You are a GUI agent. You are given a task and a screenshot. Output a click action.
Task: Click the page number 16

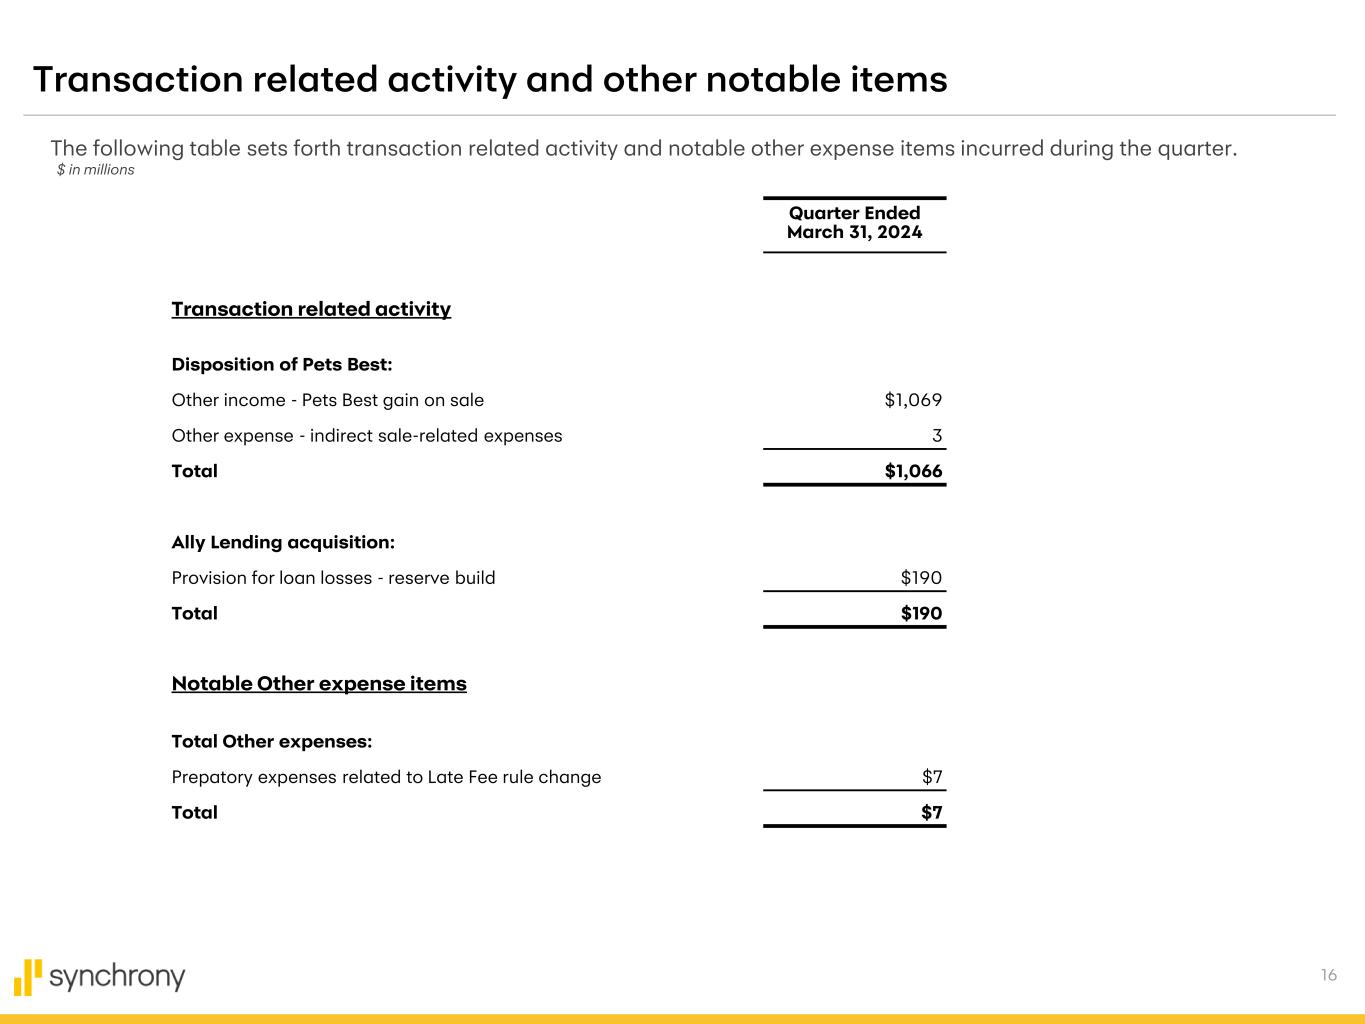click(x=1328, y=975)
